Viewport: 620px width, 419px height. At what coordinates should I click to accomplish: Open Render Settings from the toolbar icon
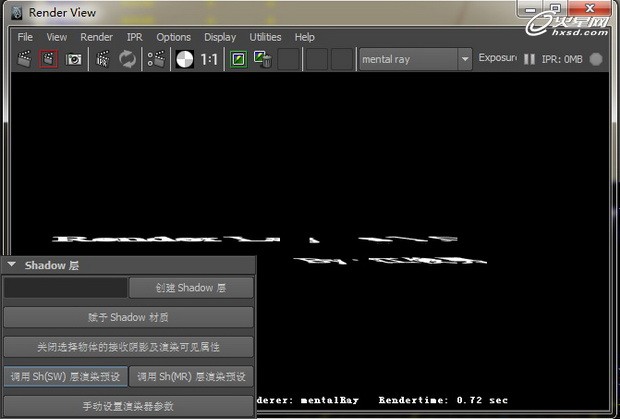[x=156, y=59]
